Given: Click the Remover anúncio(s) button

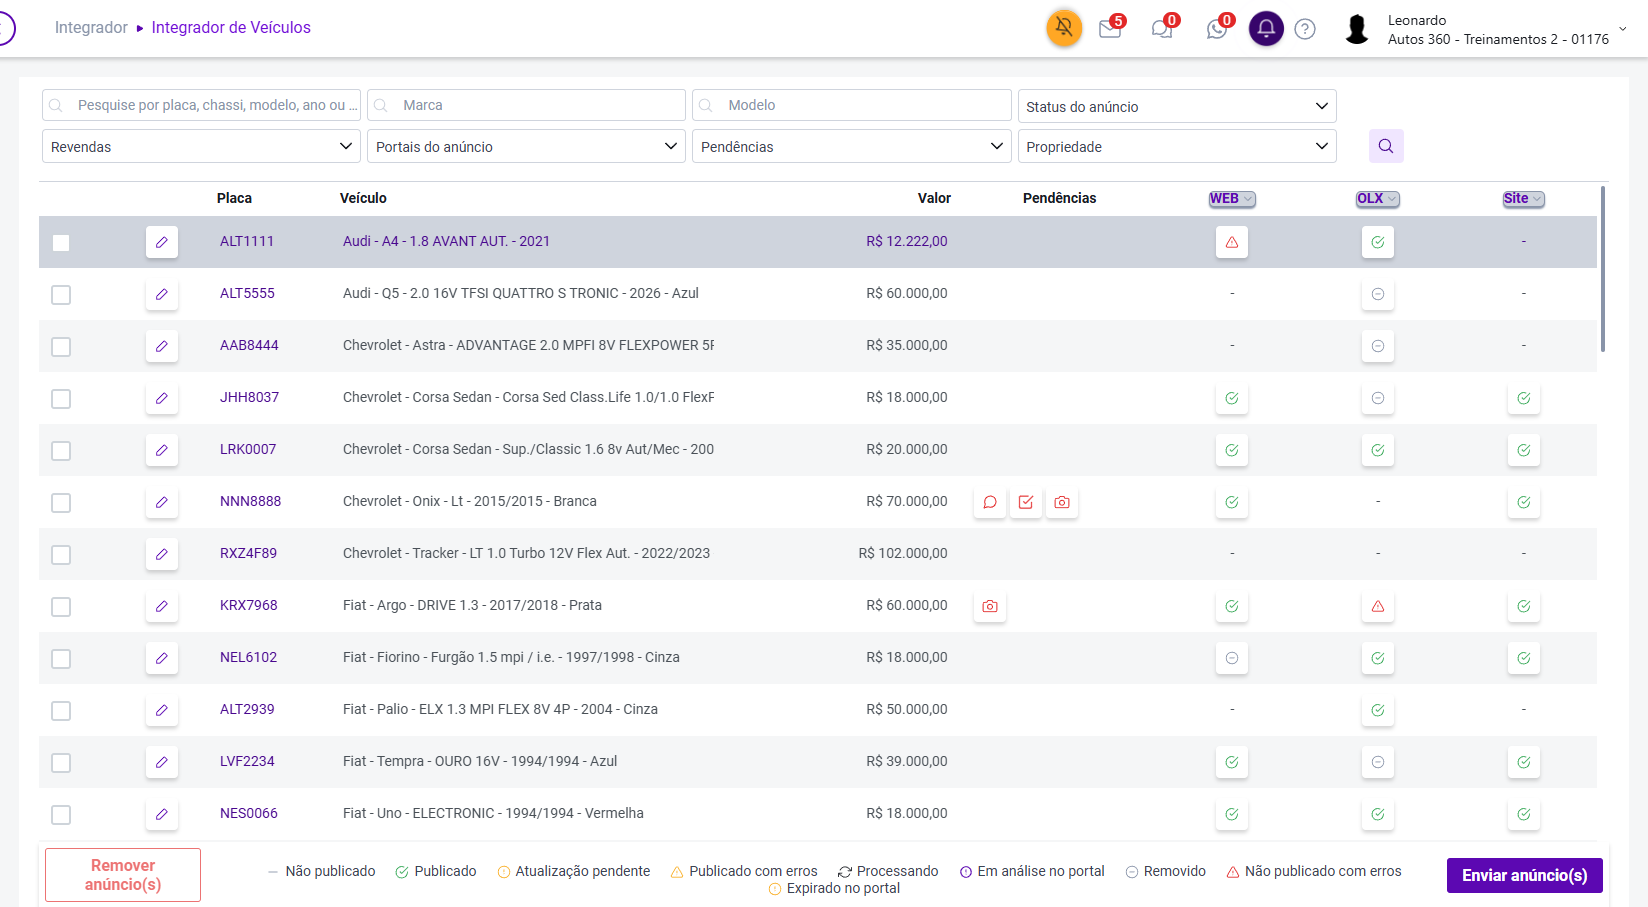Looking at the screenshot, I should [123, 875].
